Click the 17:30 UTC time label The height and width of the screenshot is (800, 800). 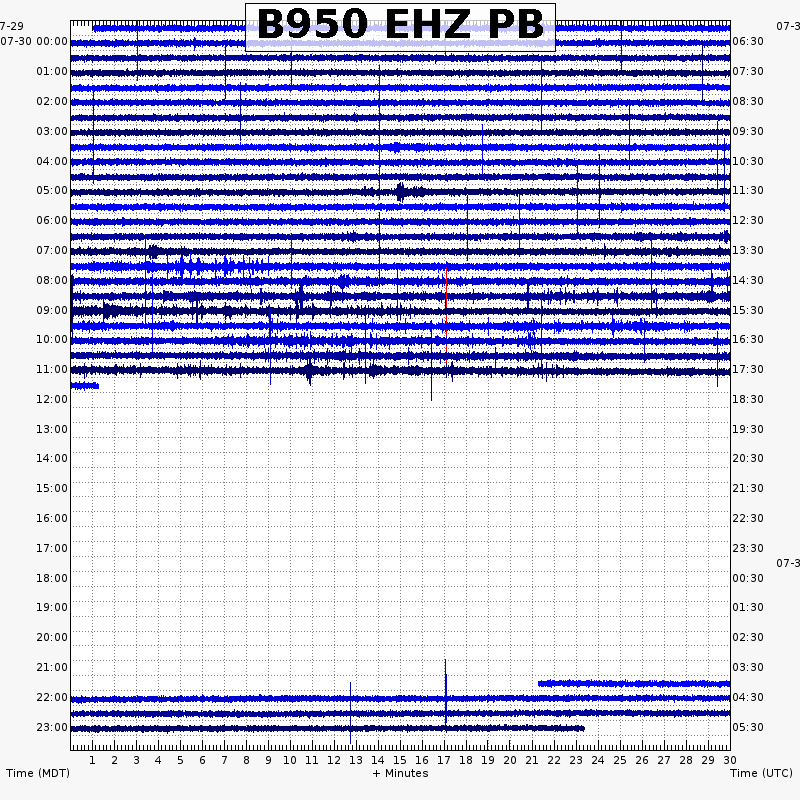coord(748,369)
